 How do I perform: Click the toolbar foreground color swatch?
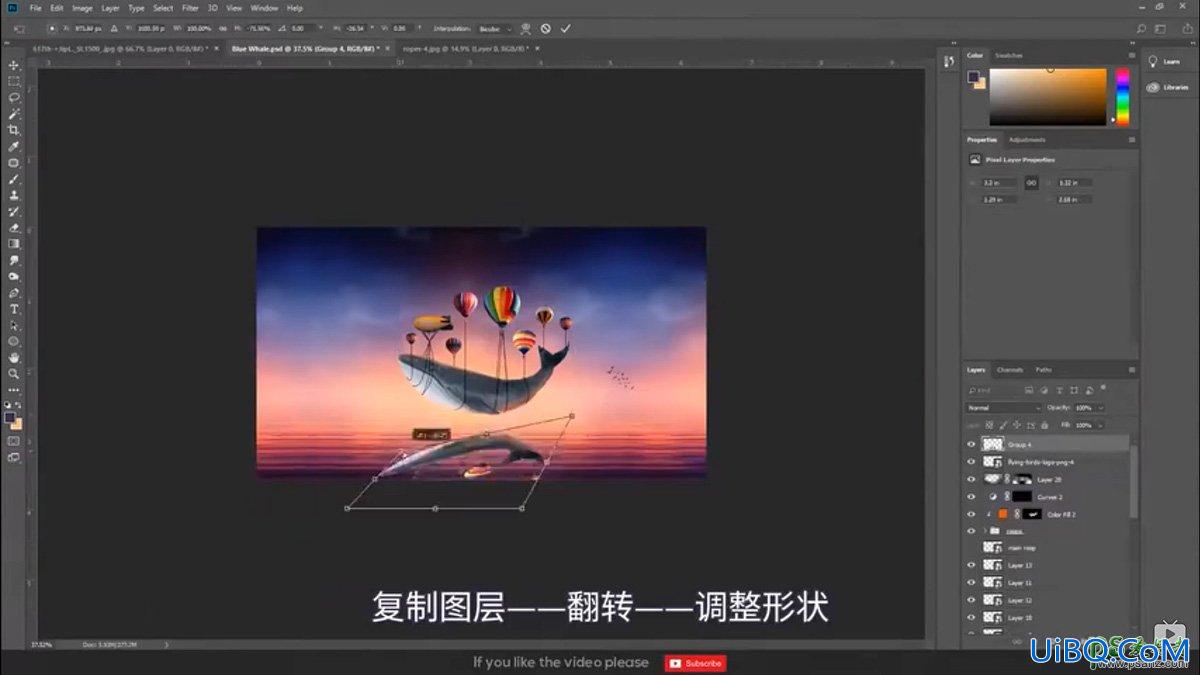click(x=10, y=417)
